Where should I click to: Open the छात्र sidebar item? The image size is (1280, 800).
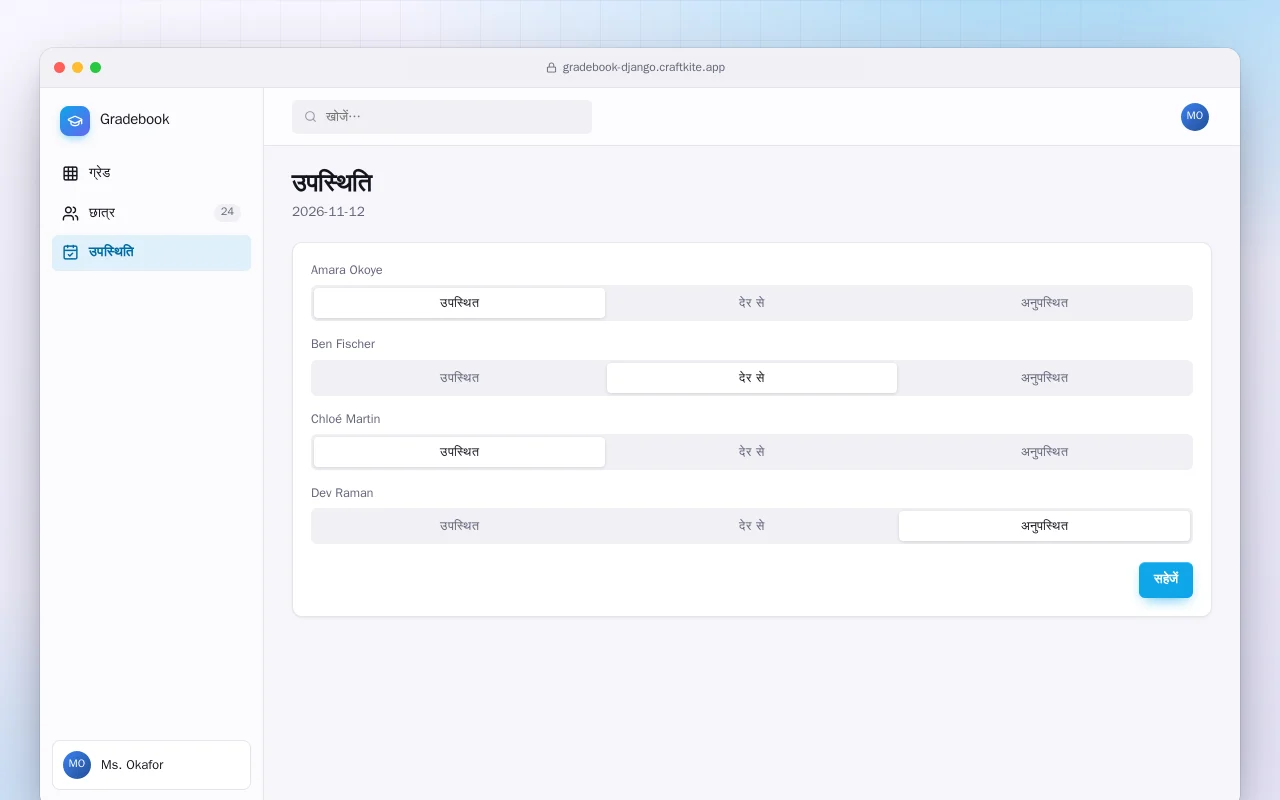(151, 213)
